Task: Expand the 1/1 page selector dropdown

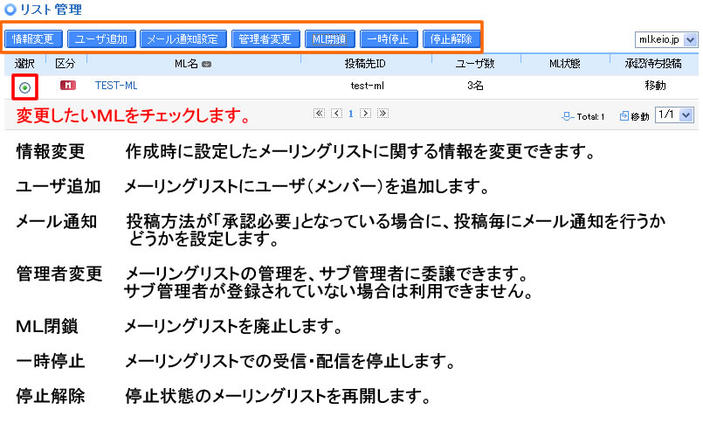Action: point(674,115)
